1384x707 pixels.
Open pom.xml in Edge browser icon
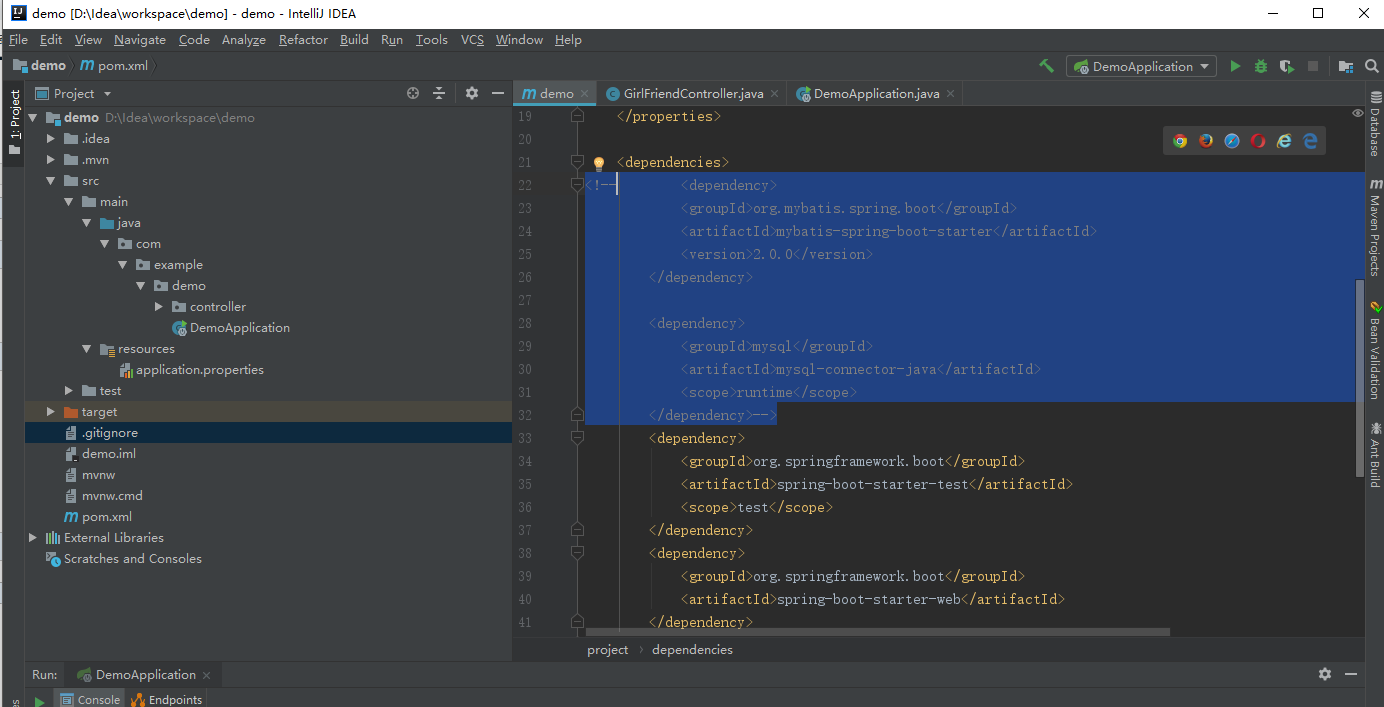(1310, 141)
